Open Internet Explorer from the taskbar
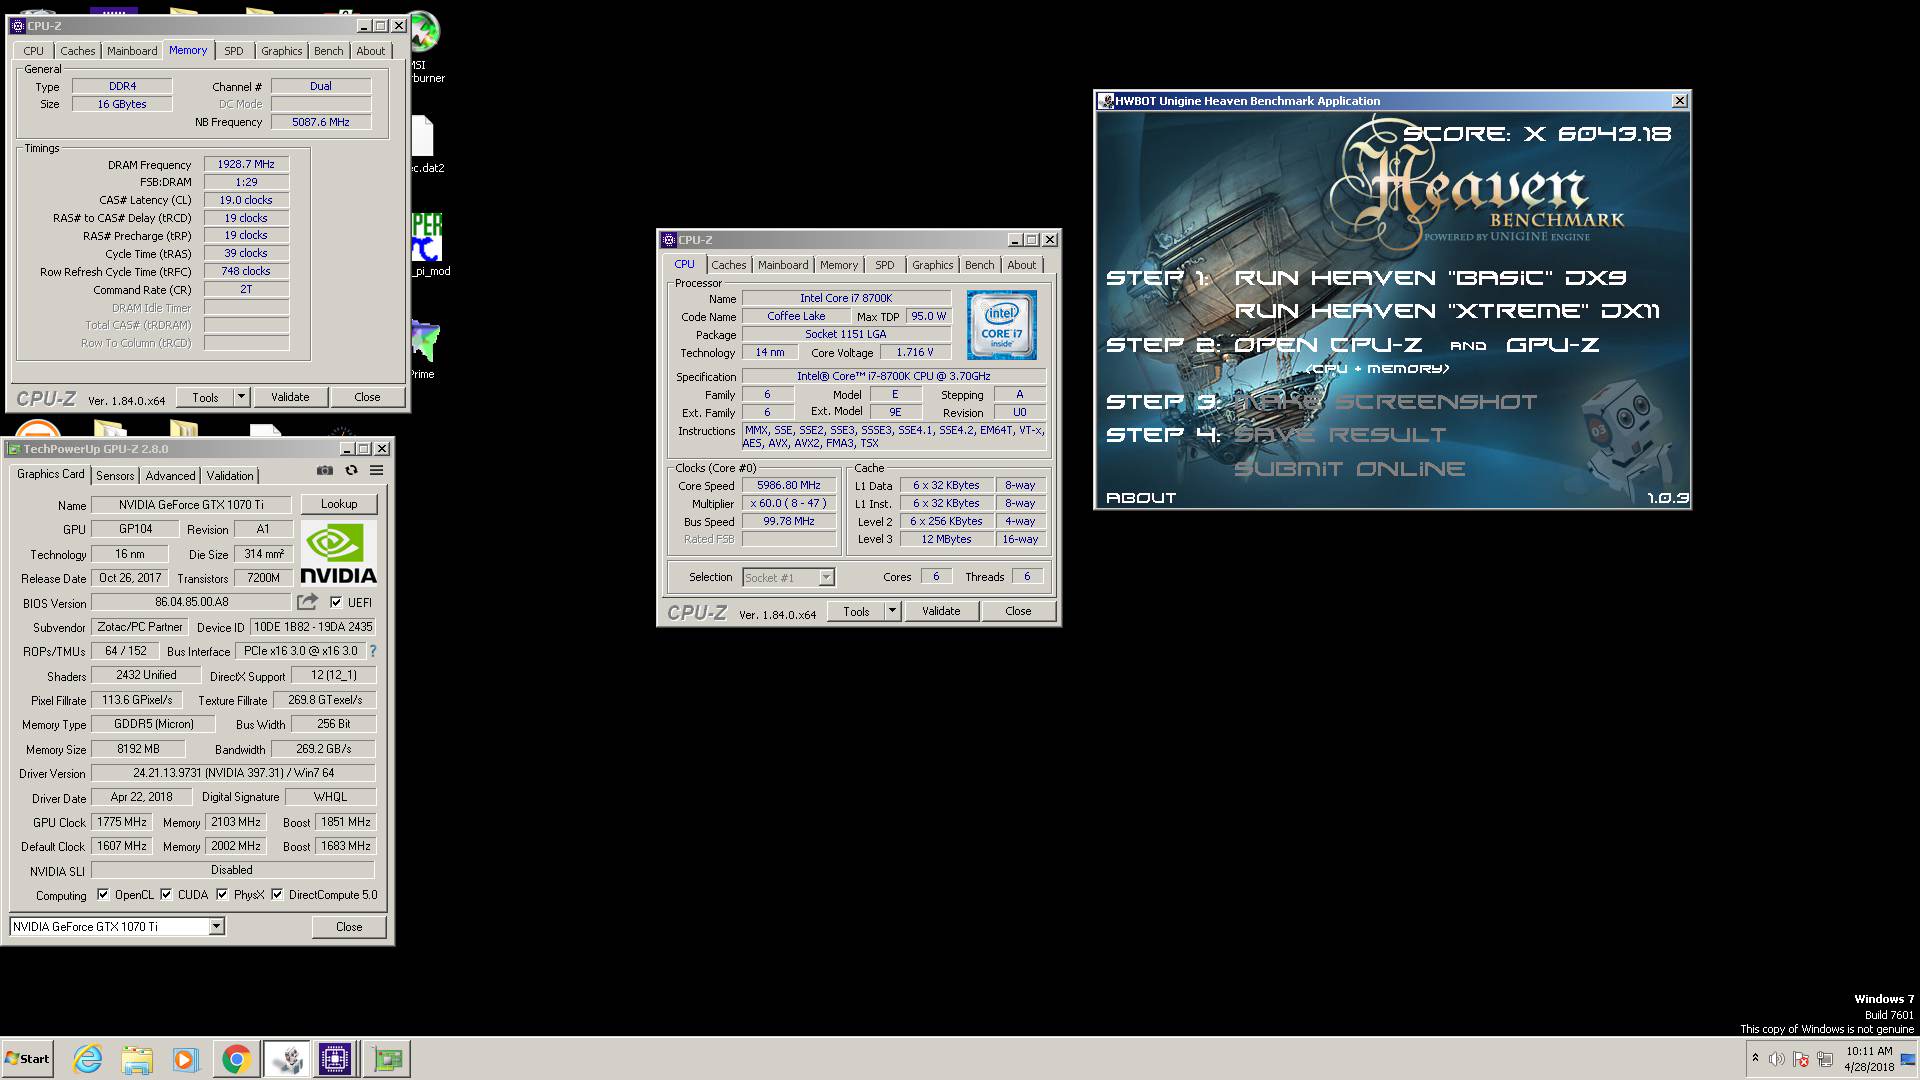This screenshot has width=1920, height=1080. 88,1059
